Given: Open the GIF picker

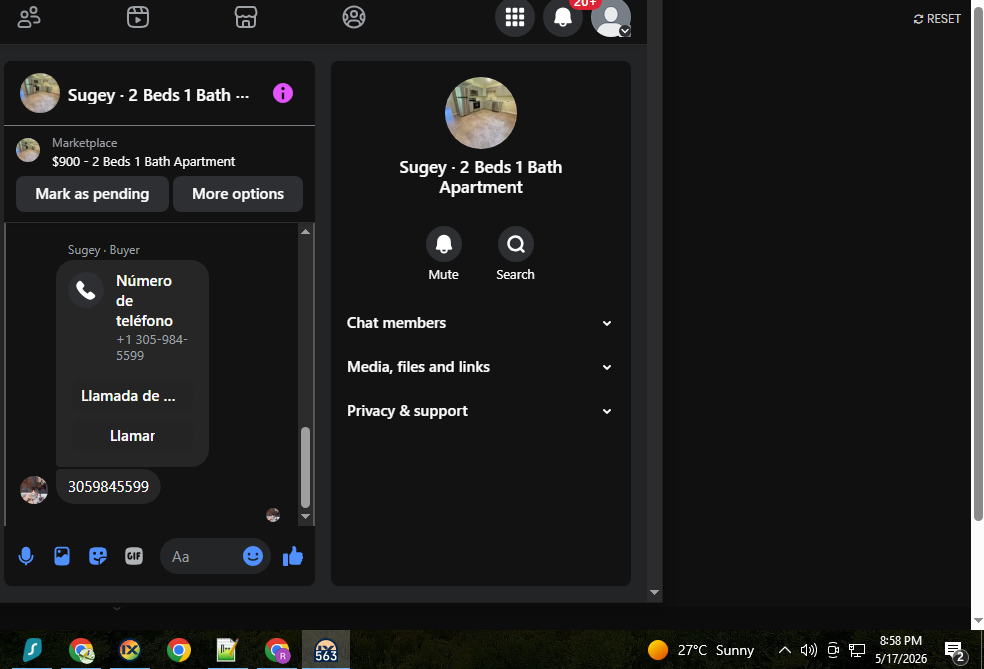Looking at the screenshot, I should 134,556.
